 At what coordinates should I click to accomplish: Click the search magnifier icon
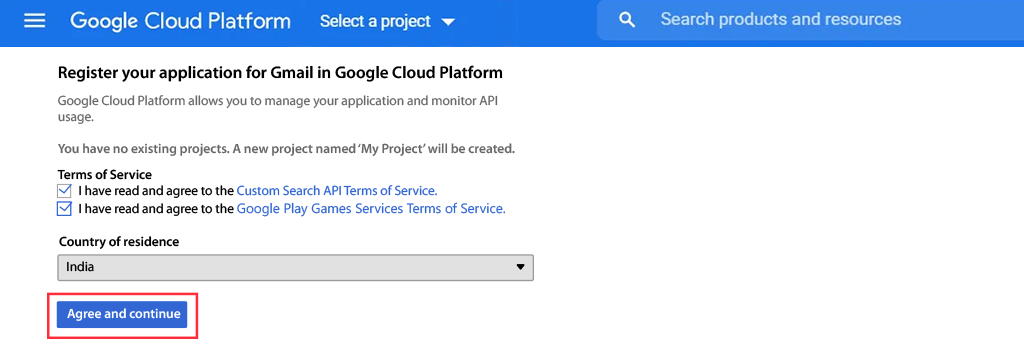[627, 20]
